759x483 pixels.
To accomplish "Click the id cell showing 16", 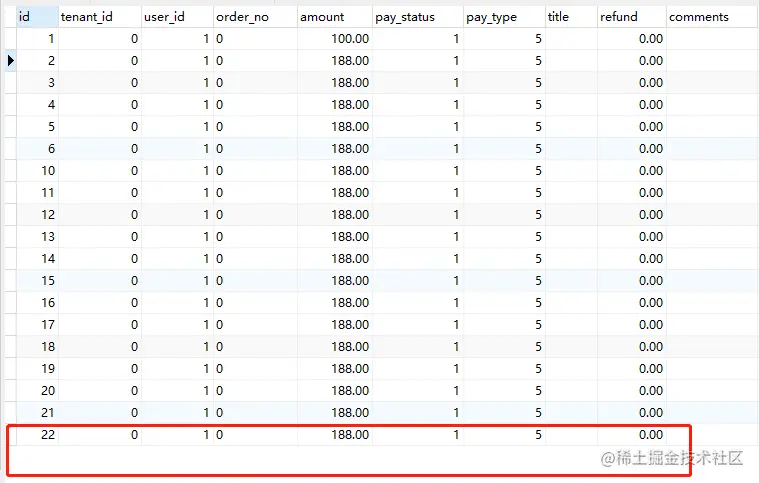I will pyautogui.click(x=37, y=302).
